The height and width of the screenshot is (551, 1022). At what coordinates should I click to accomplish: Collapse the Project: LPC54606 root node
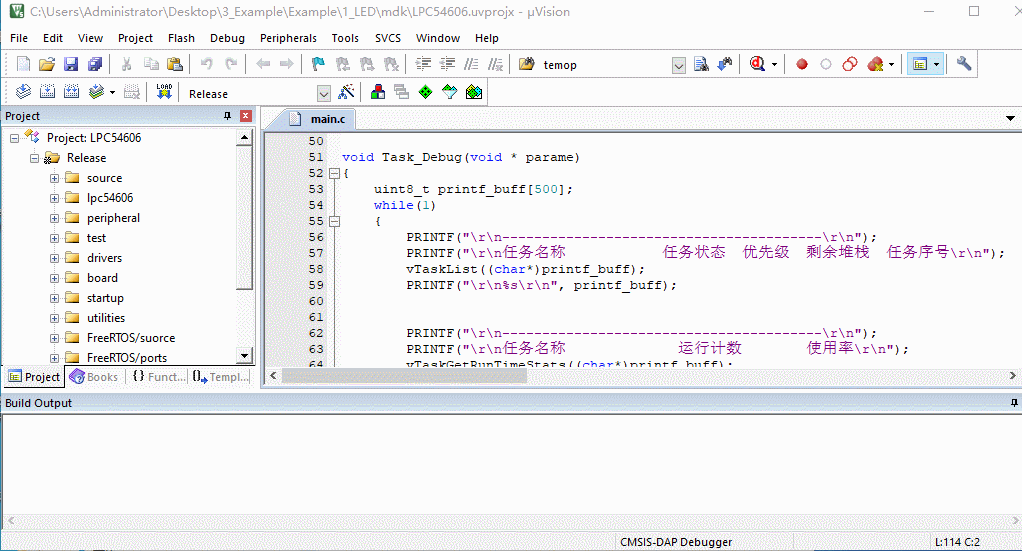[x=14, y=138]
